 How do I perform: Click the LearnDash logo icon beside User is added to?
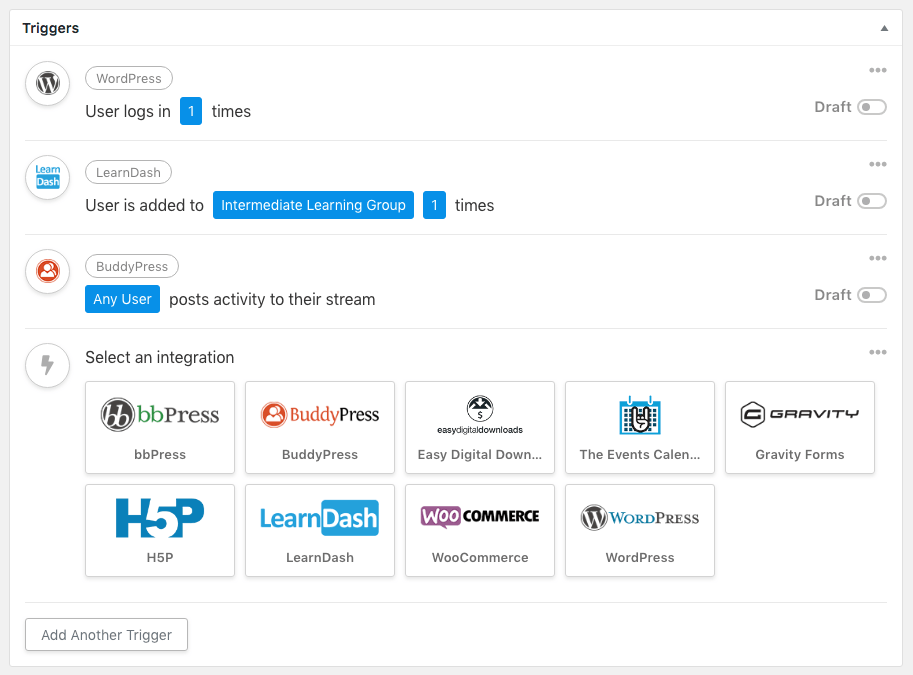[48, 177]
